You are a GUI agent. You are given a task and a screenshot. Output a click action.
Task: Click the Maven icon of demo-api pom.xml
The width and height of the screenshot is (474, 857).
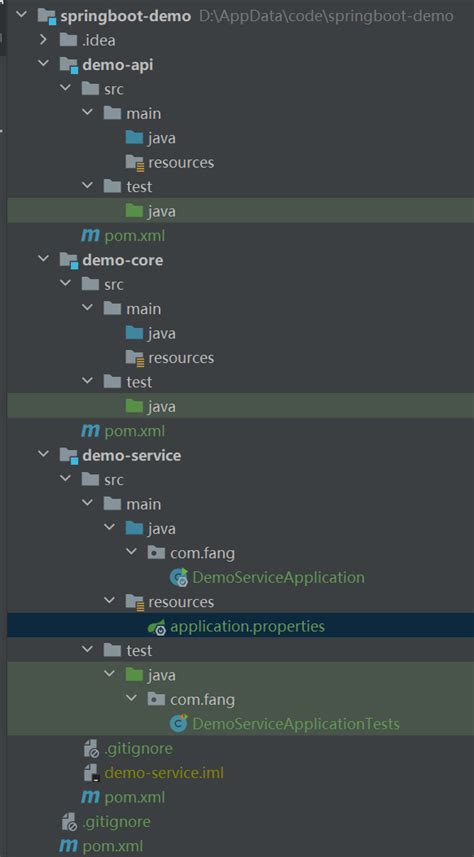[x=90, y=236]
